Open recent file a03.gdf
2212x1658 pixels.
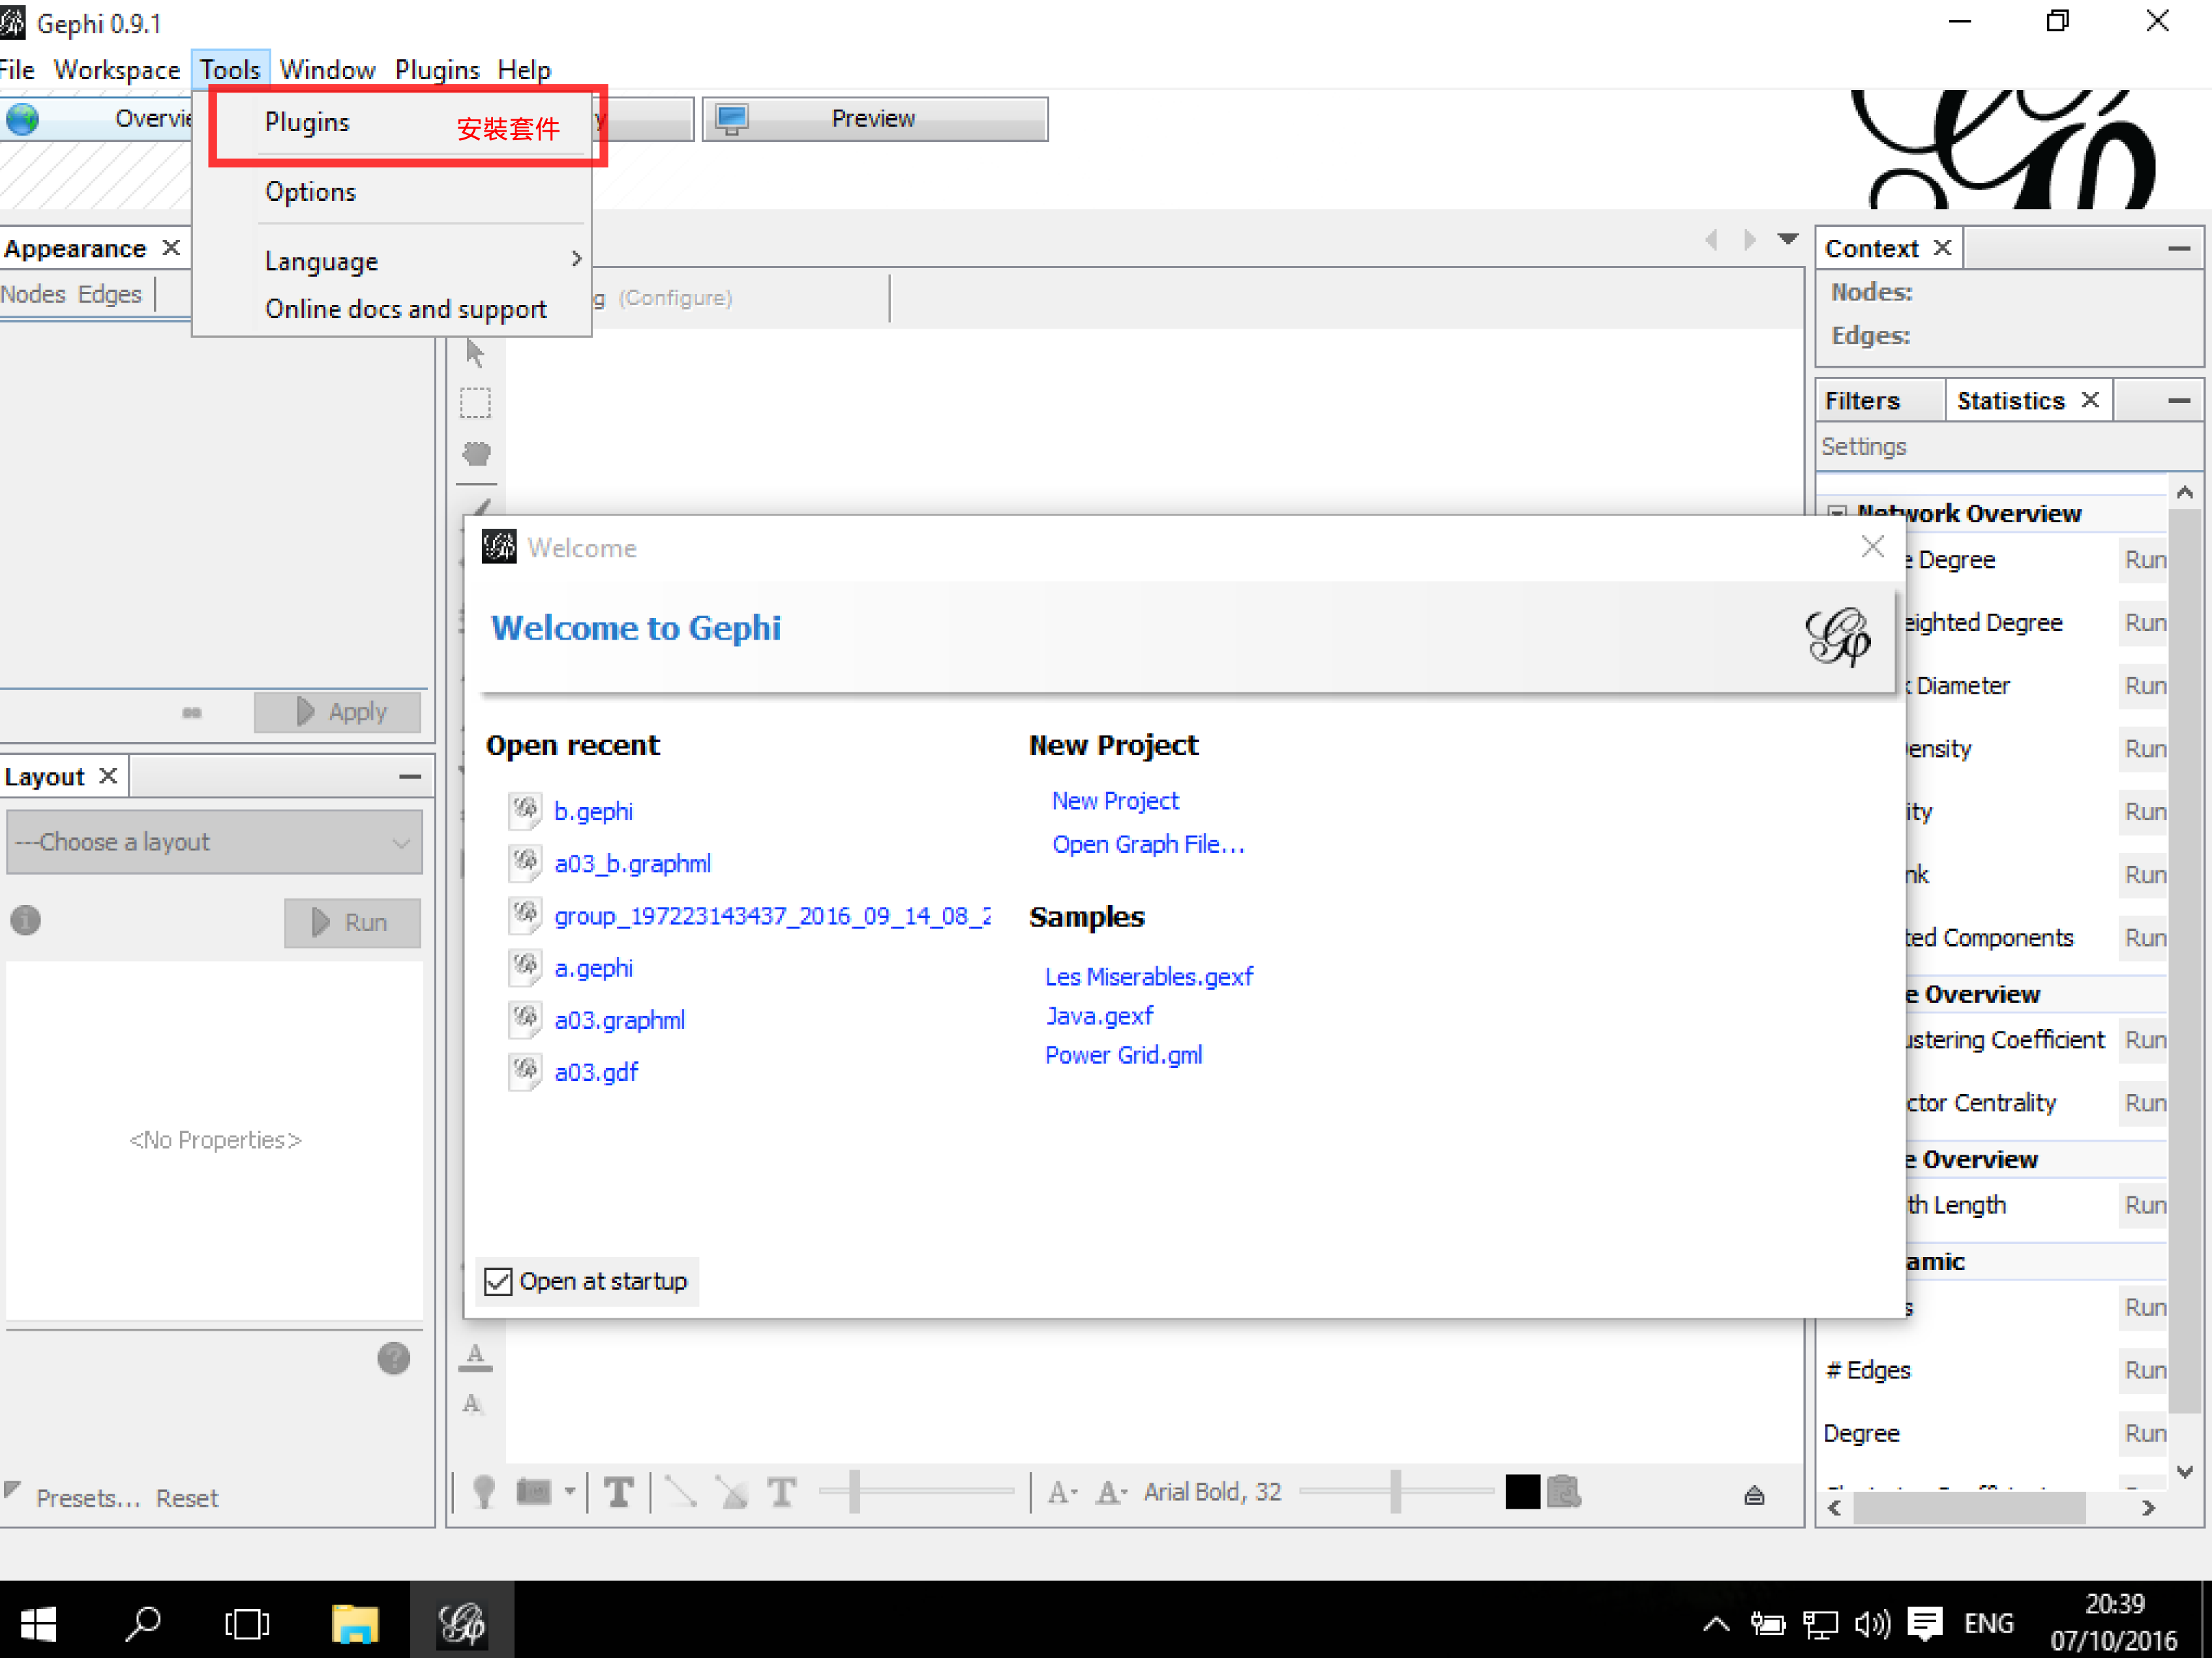click(x=596, y=1072)
